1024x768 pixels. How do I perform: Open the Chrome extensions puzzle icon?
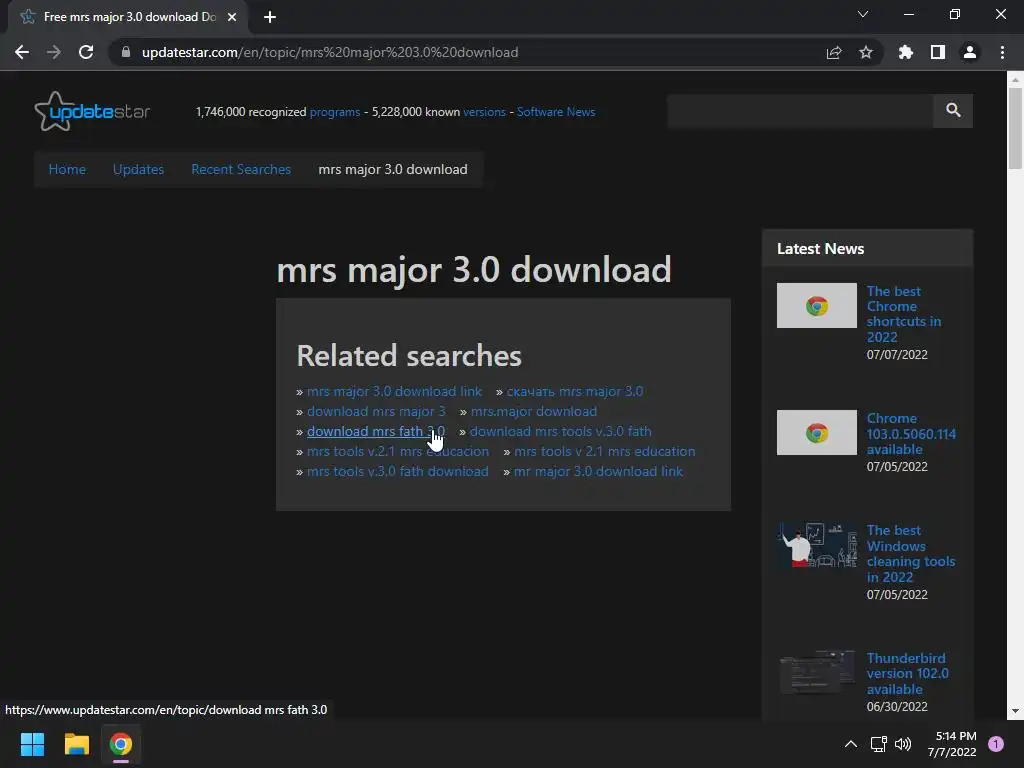point(905,52)
